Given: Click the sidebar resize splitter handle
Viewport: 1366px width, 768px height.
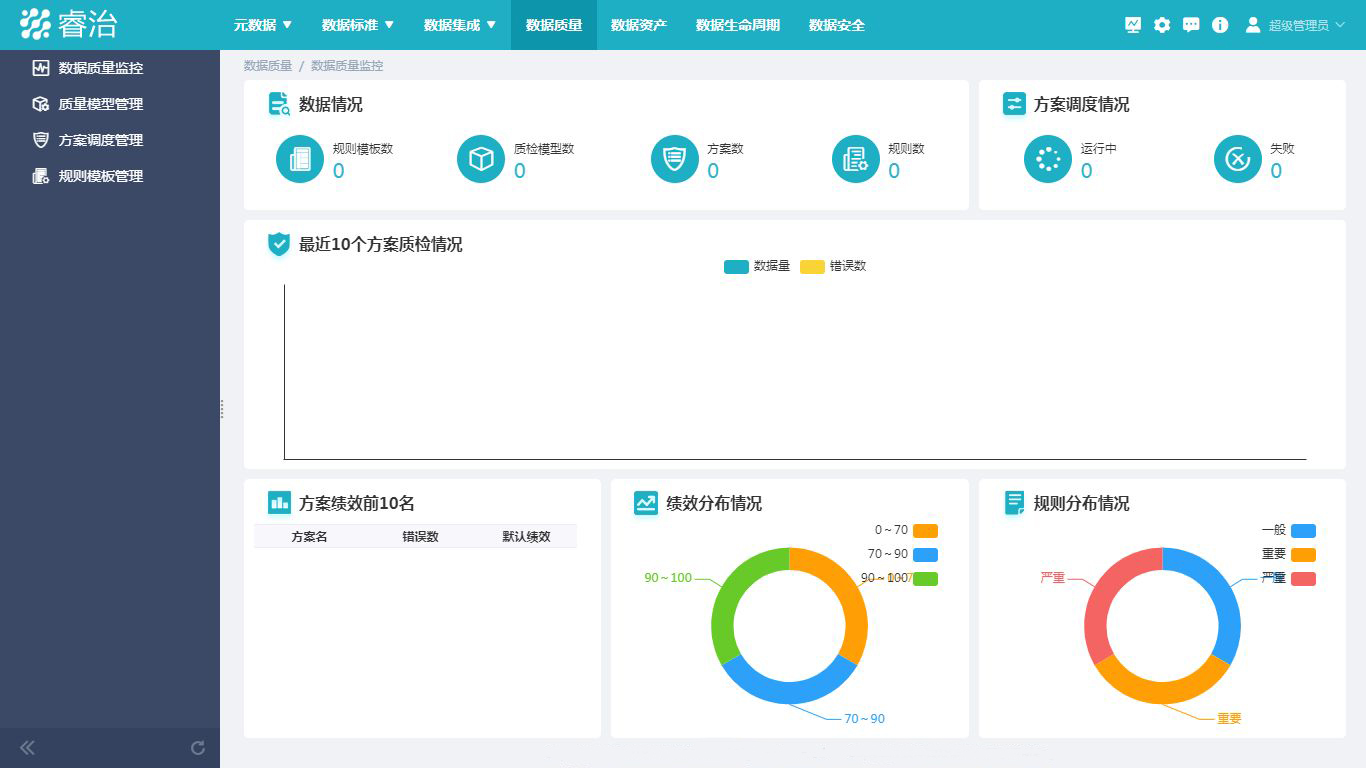Looking at the screenshot, I should click(x=221, y=408).
